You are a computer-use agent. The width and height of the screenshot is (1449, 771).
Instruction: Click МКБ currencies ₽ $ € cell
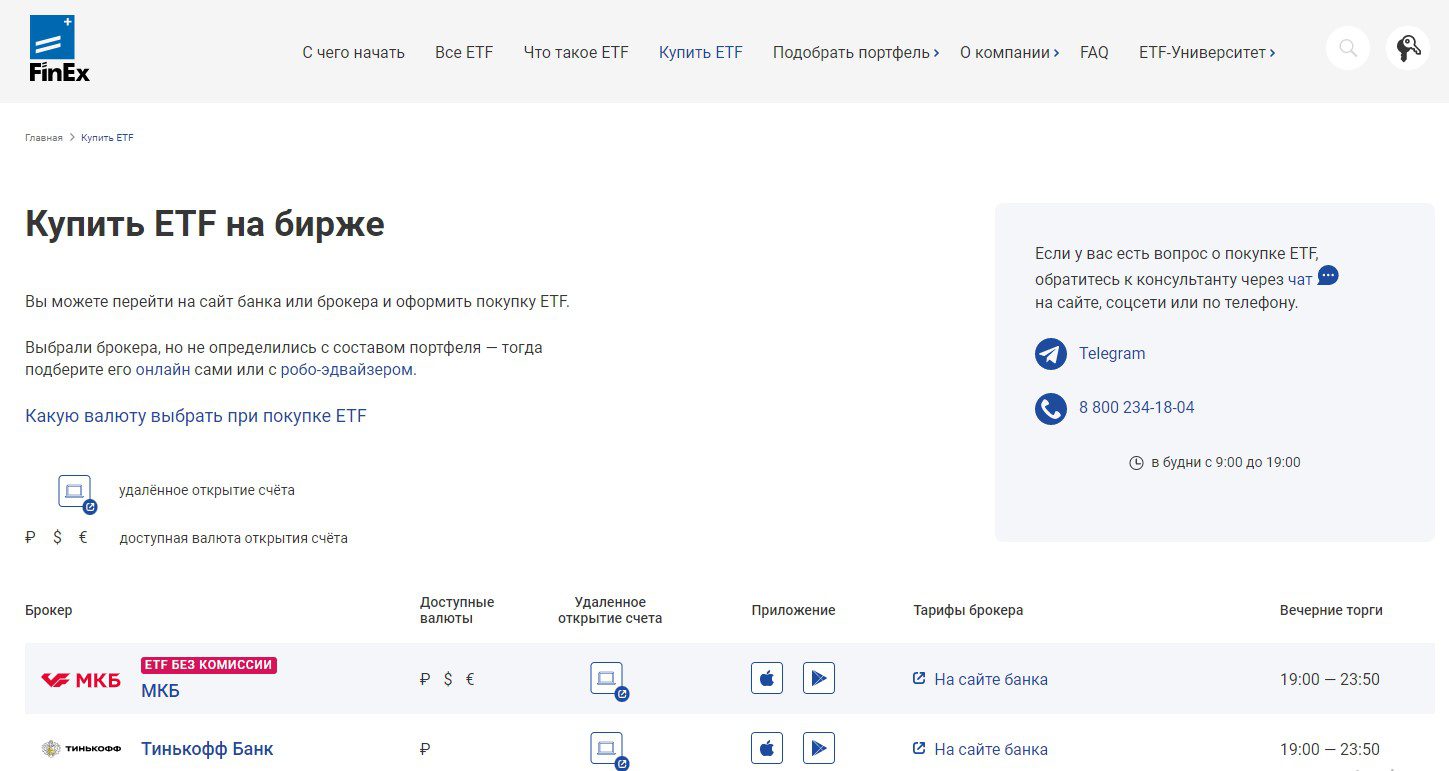tap(447, 680)
